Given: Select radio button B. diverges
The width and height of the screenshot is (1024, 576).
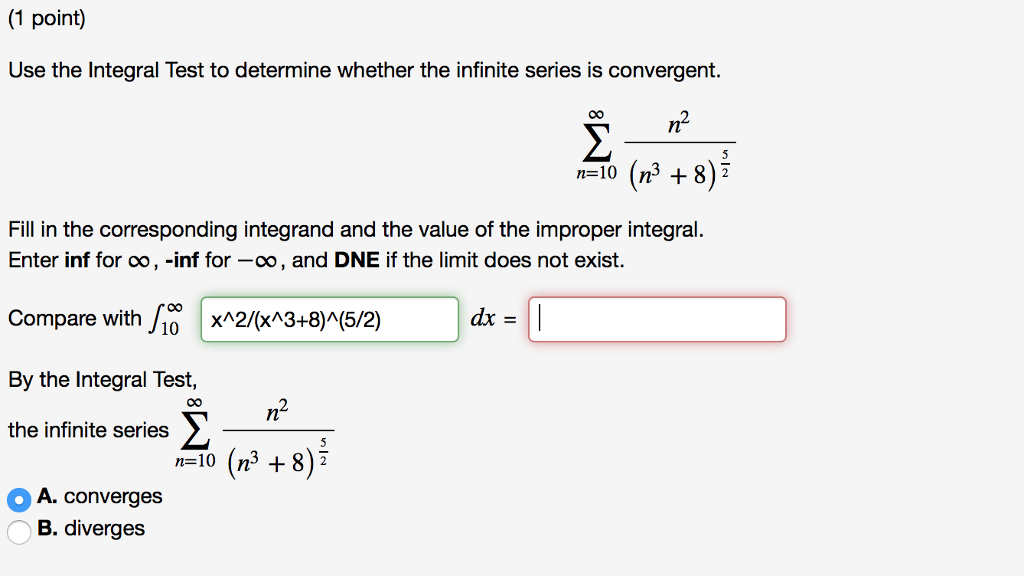Looking at the screenshot, I should coord(18,529).
